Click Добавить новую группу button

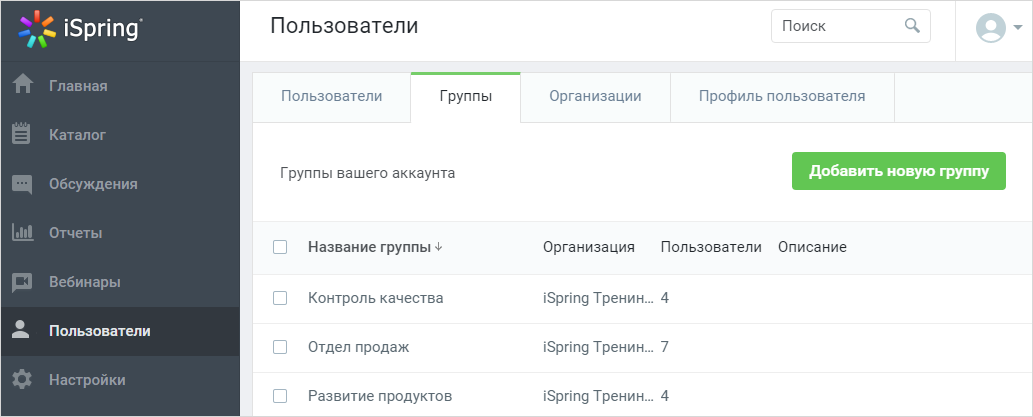[x=899, y=171]
